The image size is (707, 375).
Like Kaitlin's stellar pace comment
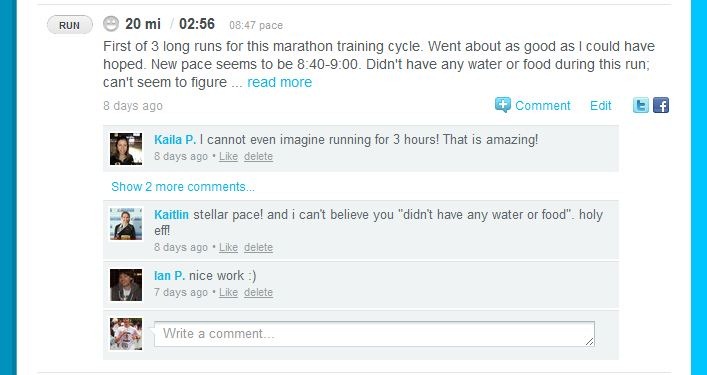tap(228, 247)
